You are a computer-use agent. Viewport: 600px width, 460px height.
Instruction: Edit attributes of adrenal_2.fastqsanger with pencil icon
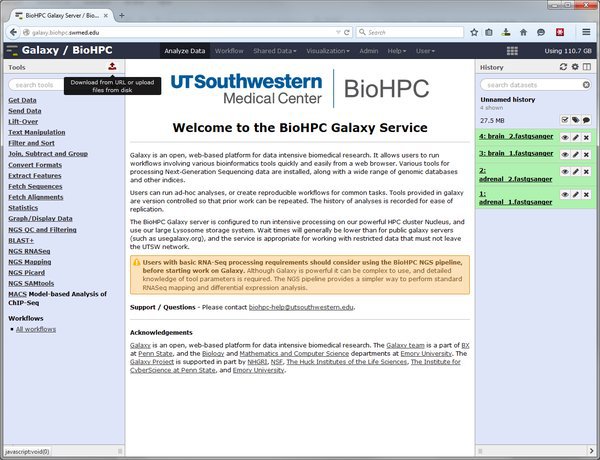tap(576, 171)
